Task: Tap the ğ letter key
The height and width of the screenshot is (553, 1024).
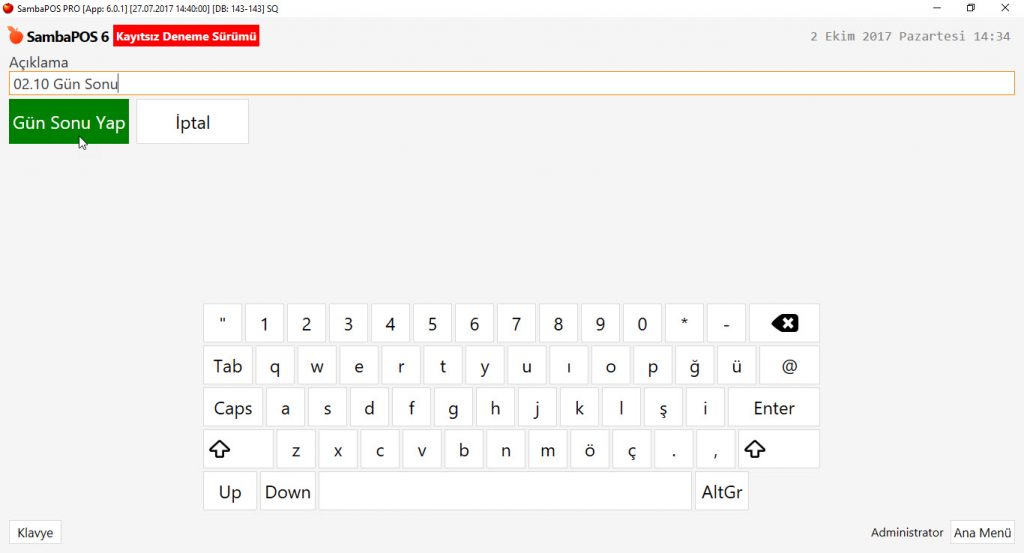Action: 694,366
